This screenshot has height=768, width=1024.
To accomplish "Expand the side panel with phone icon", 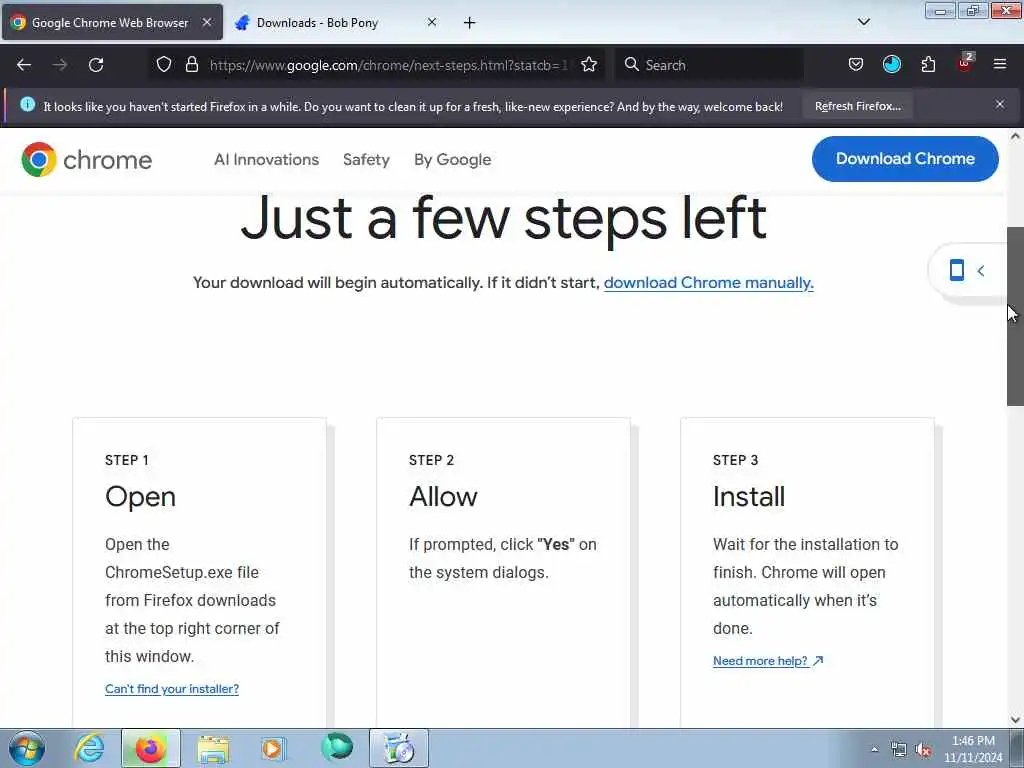I will [967, 270].
